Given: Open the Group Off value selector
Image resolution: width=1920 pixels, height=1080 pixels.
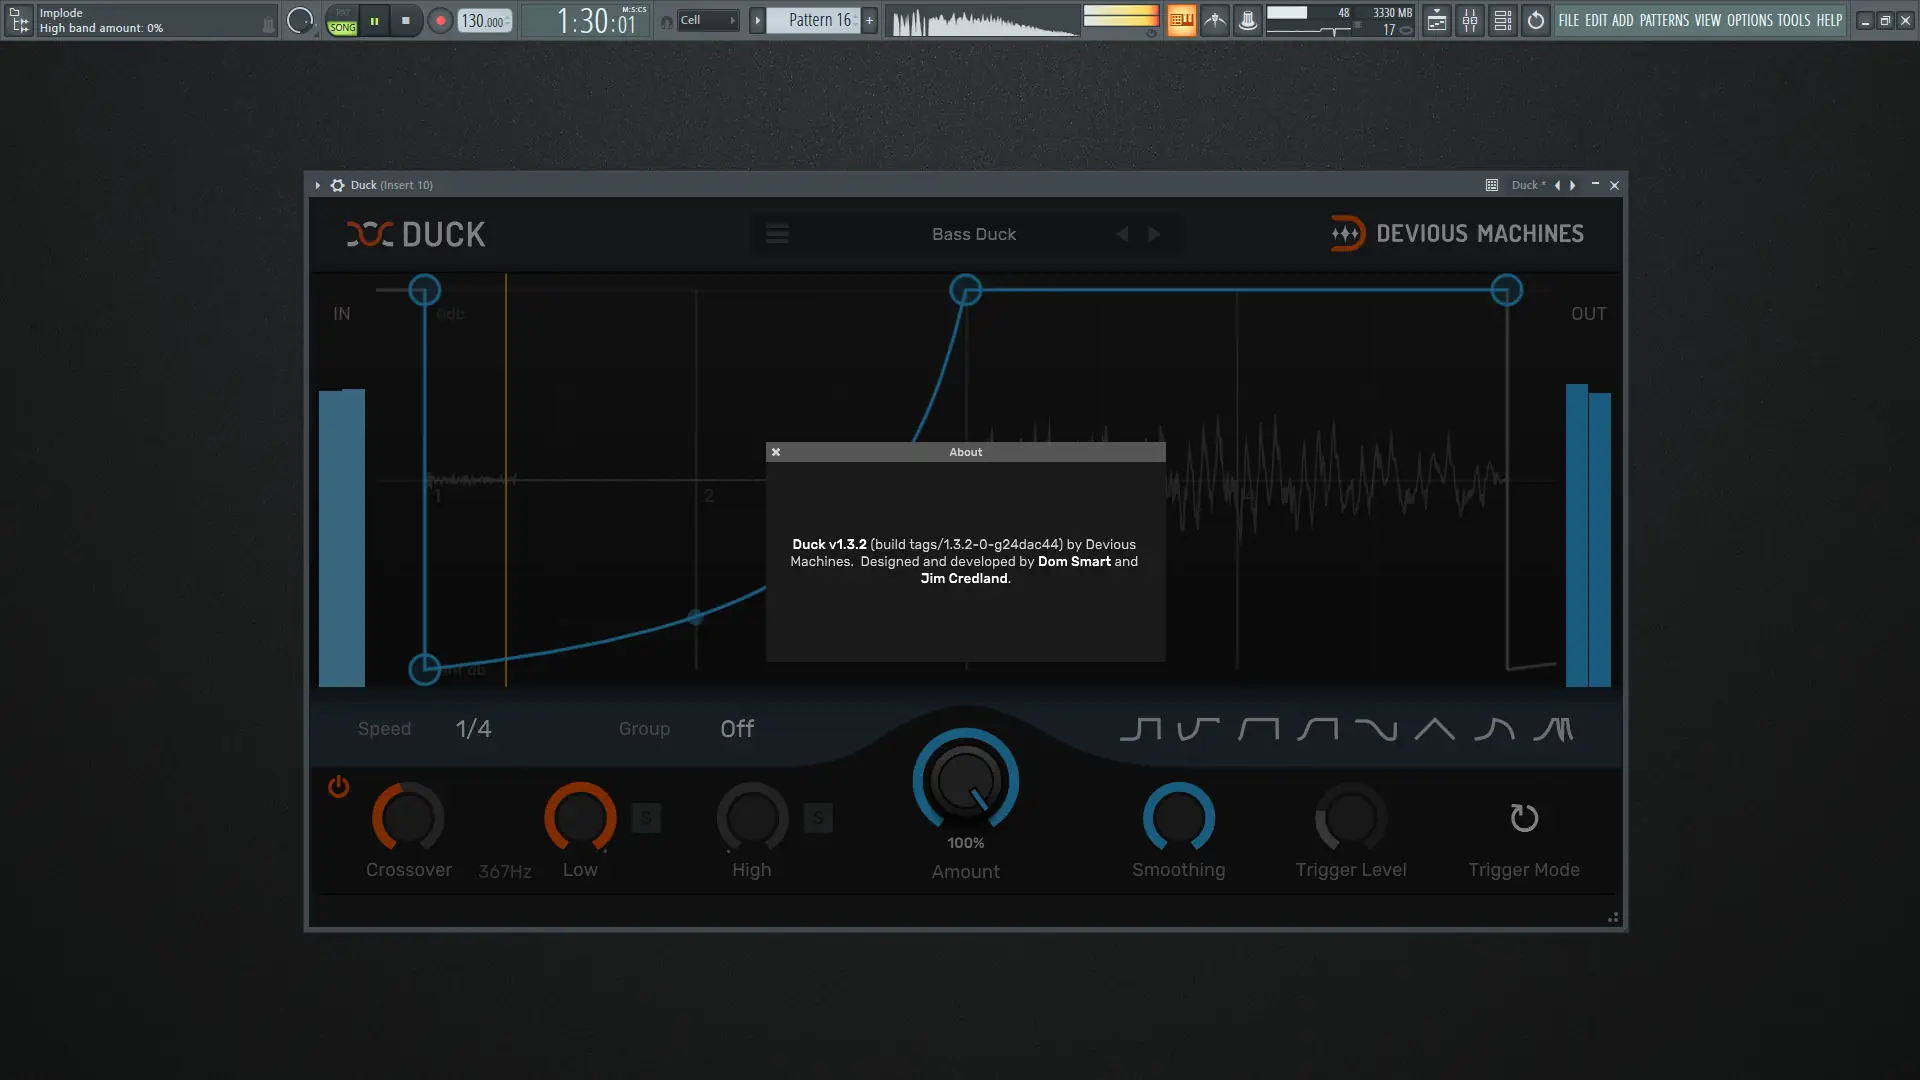Looking at the screenshot, I should pos(737,729).
